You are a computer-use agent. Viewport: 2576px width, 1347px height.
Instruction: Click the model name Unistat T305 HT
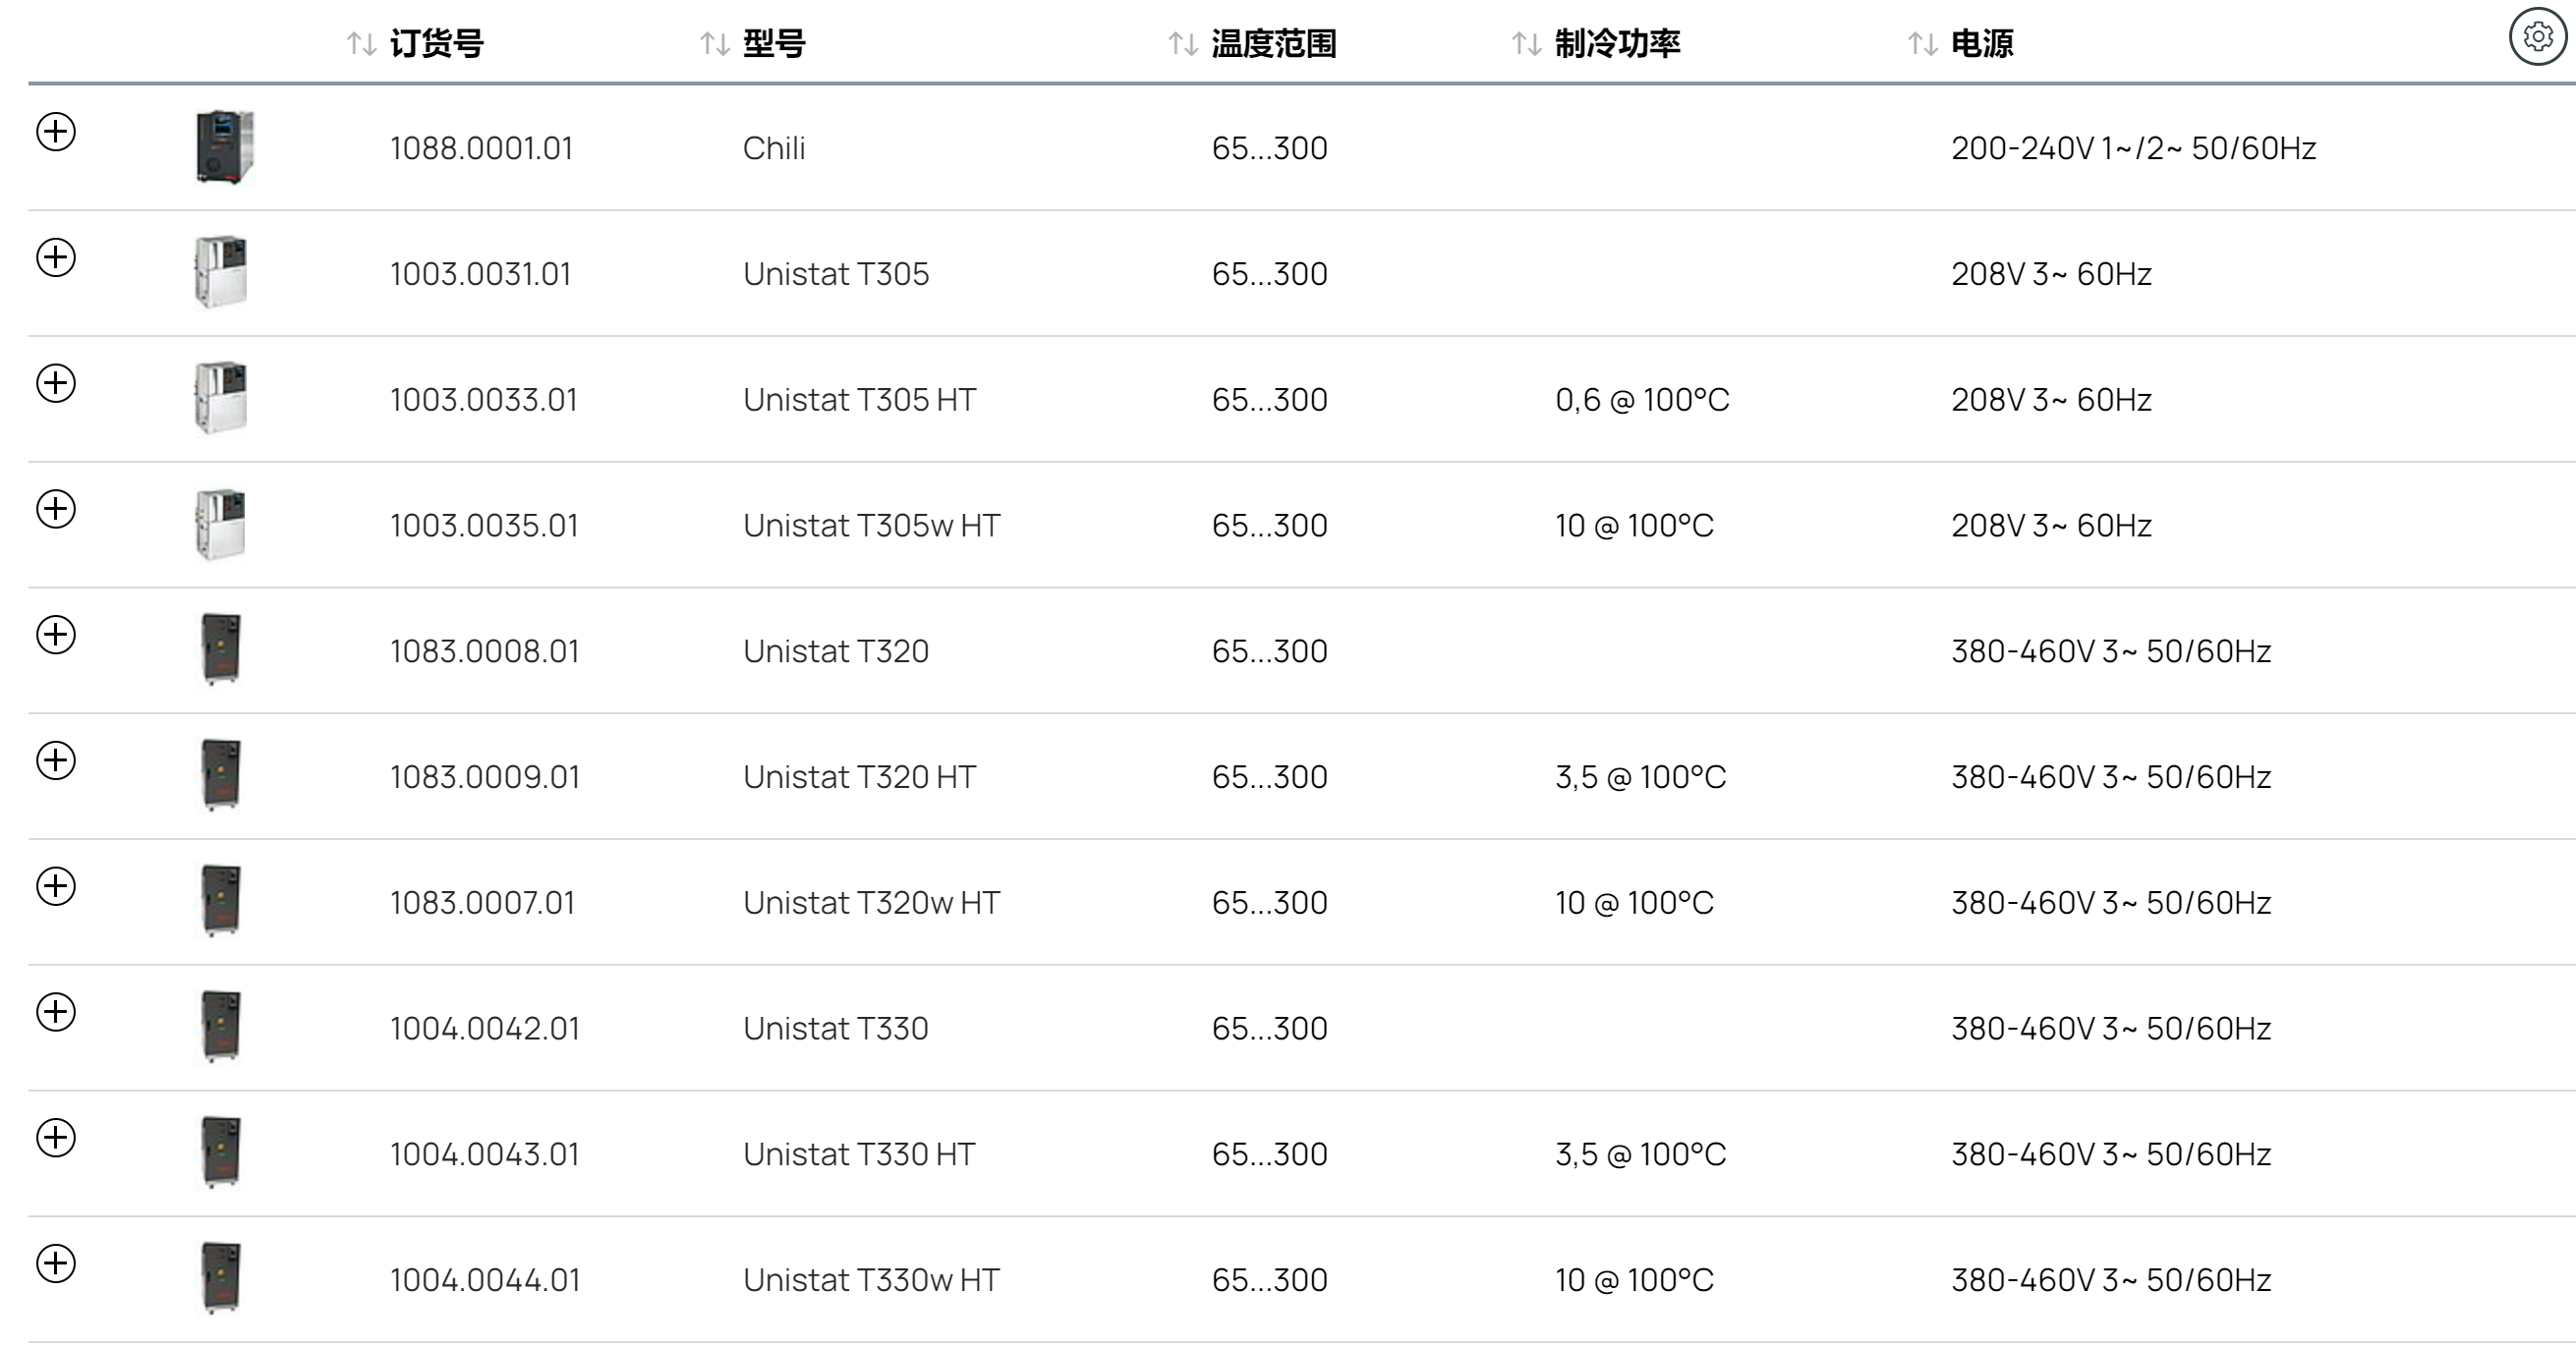(x=859, y=400)
